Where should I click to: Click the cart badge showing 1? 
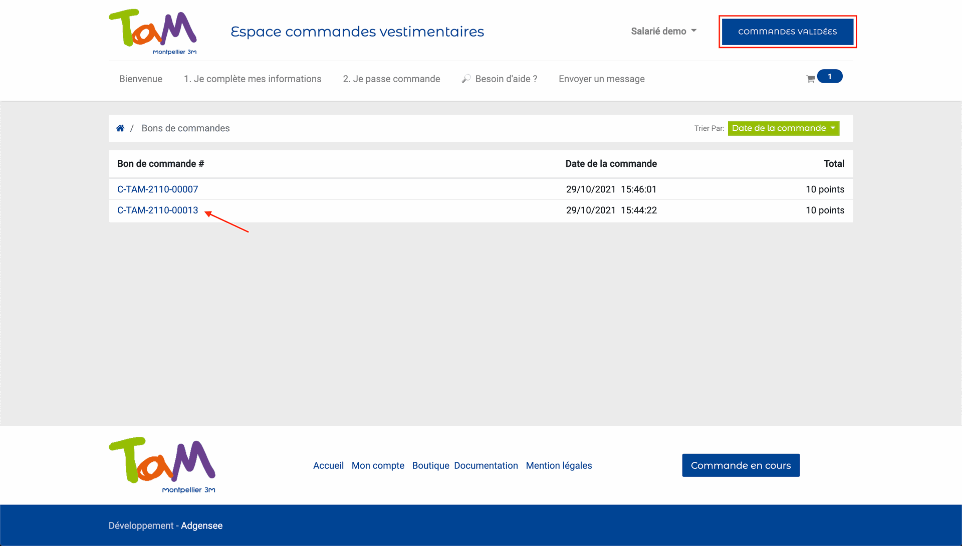point(830,76)
